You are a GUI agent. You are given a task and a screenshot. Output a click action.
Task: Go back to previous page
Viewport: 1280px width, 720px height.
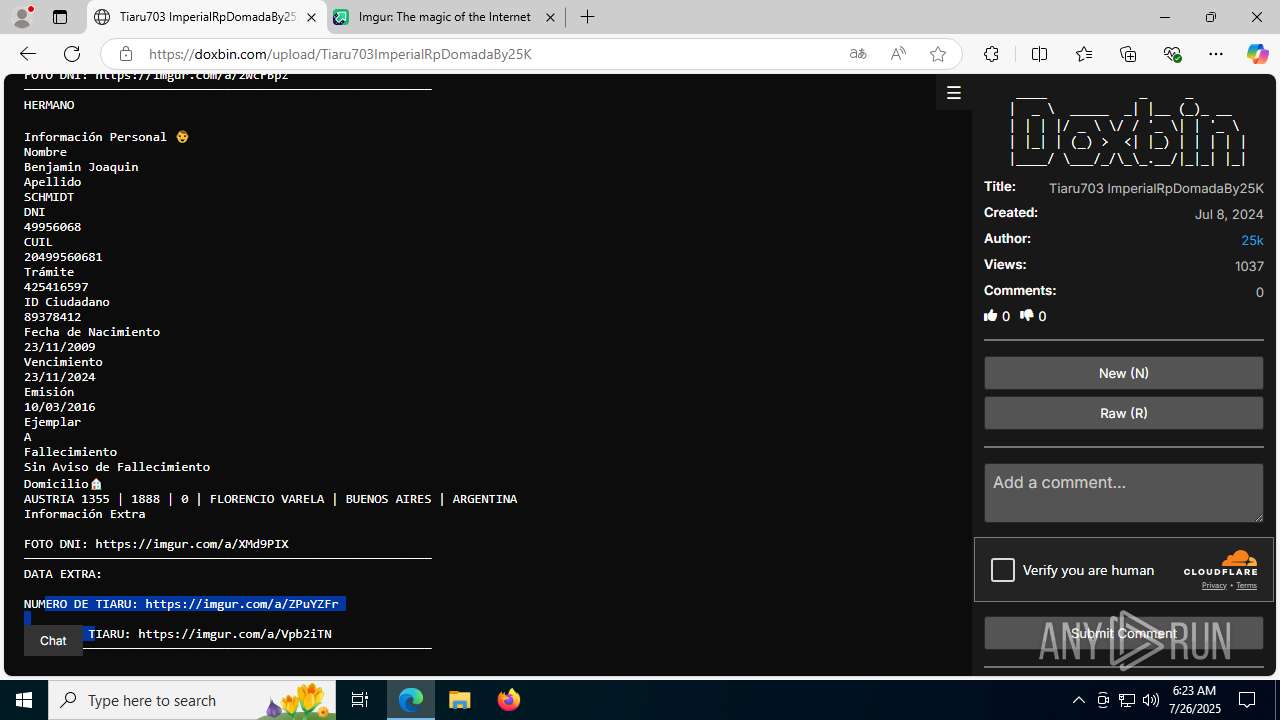tap(28, 54)
